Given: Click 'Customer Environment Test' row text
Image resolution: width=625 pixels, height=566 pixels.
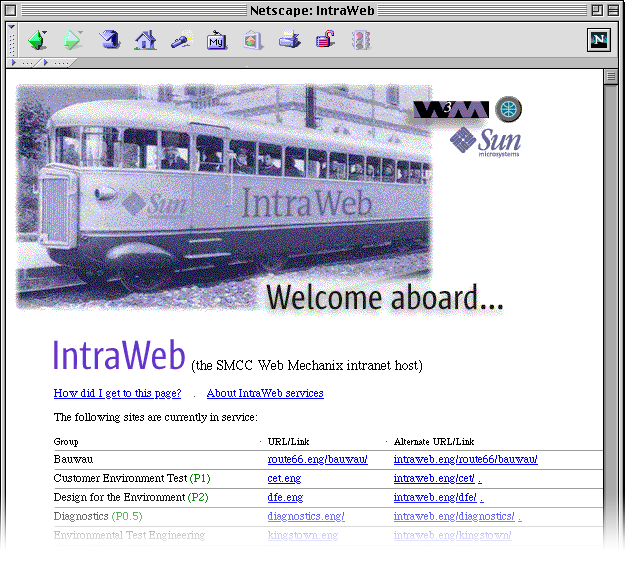Looking at the screenshot, I should tap(120, 478).
